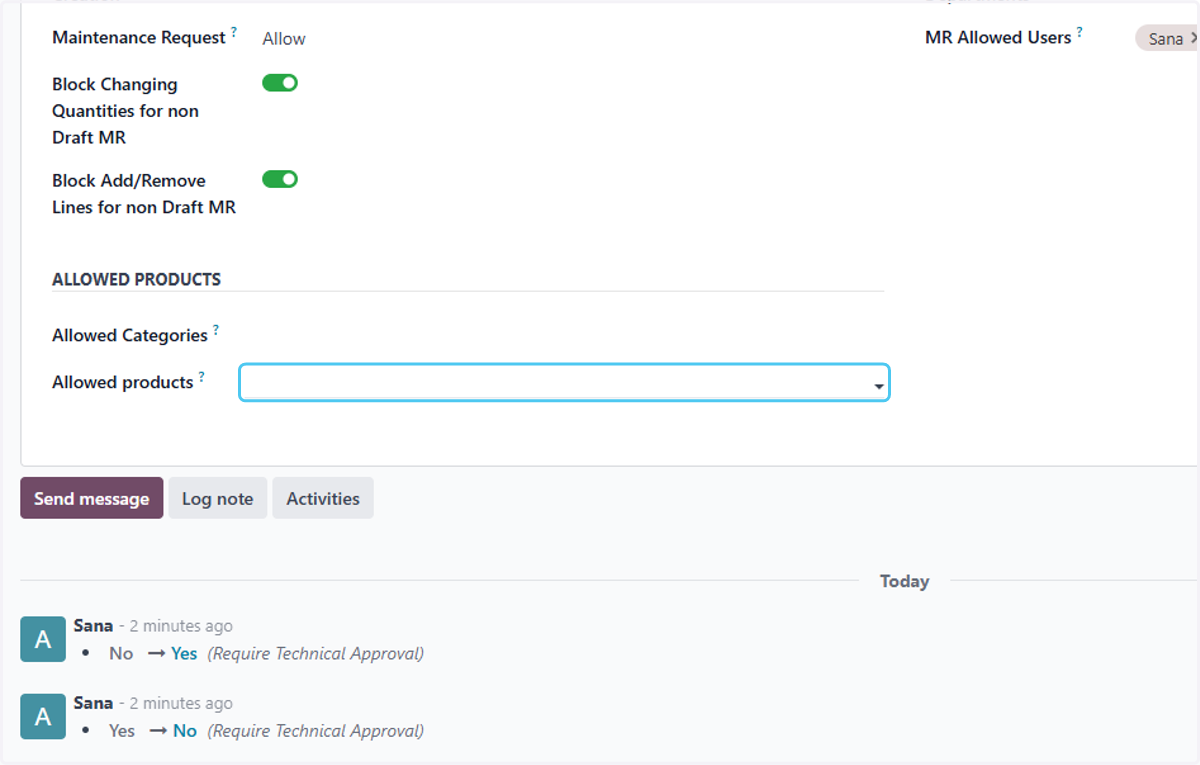Click help icon next to MR Allowed Users
Image resolution: width=1200 pixels, height=765 pixels.
coord(1080,32)
